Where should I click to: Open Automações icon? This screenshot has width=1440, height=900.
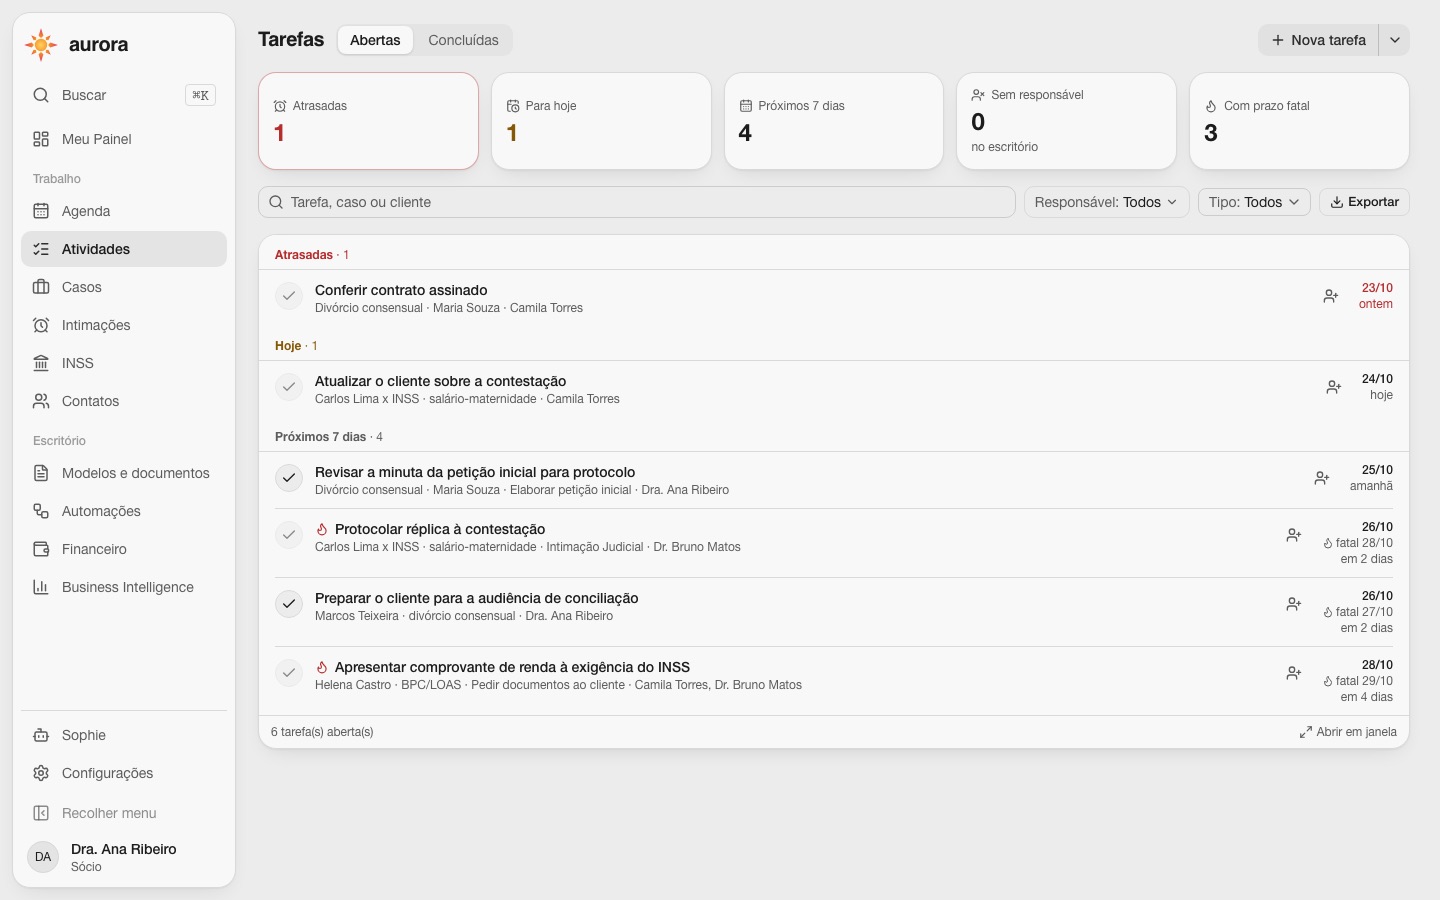tap(41, 511)
